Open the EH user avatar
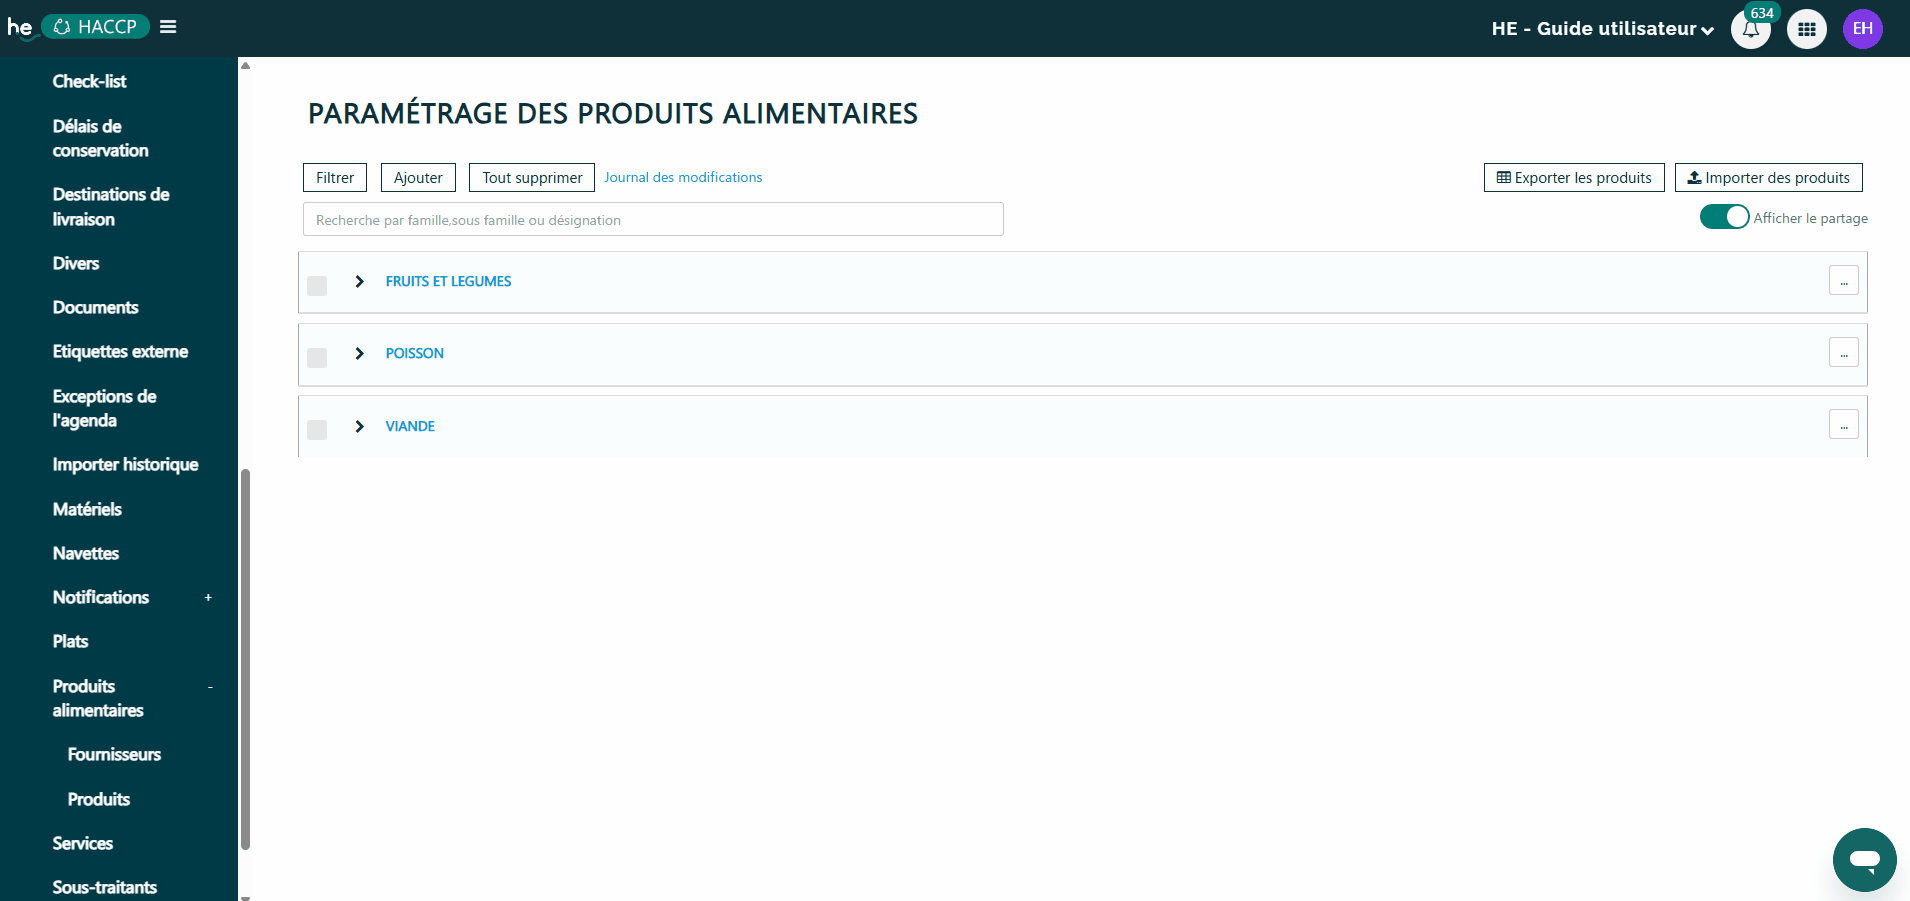This screenshot has width=1910, height=901. [1862, 29]
